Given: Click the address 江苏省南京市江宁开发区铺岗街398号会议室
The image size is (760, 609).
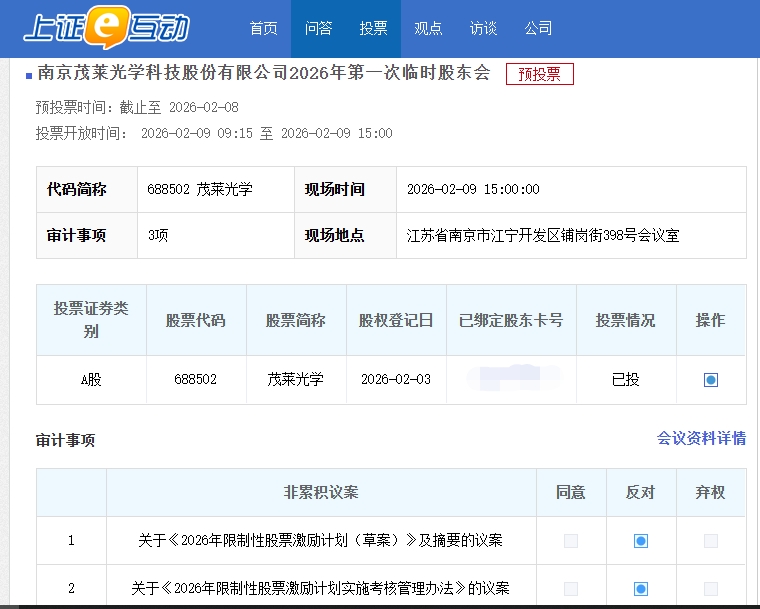Looking at the screenshot, I should pos(543,236).
